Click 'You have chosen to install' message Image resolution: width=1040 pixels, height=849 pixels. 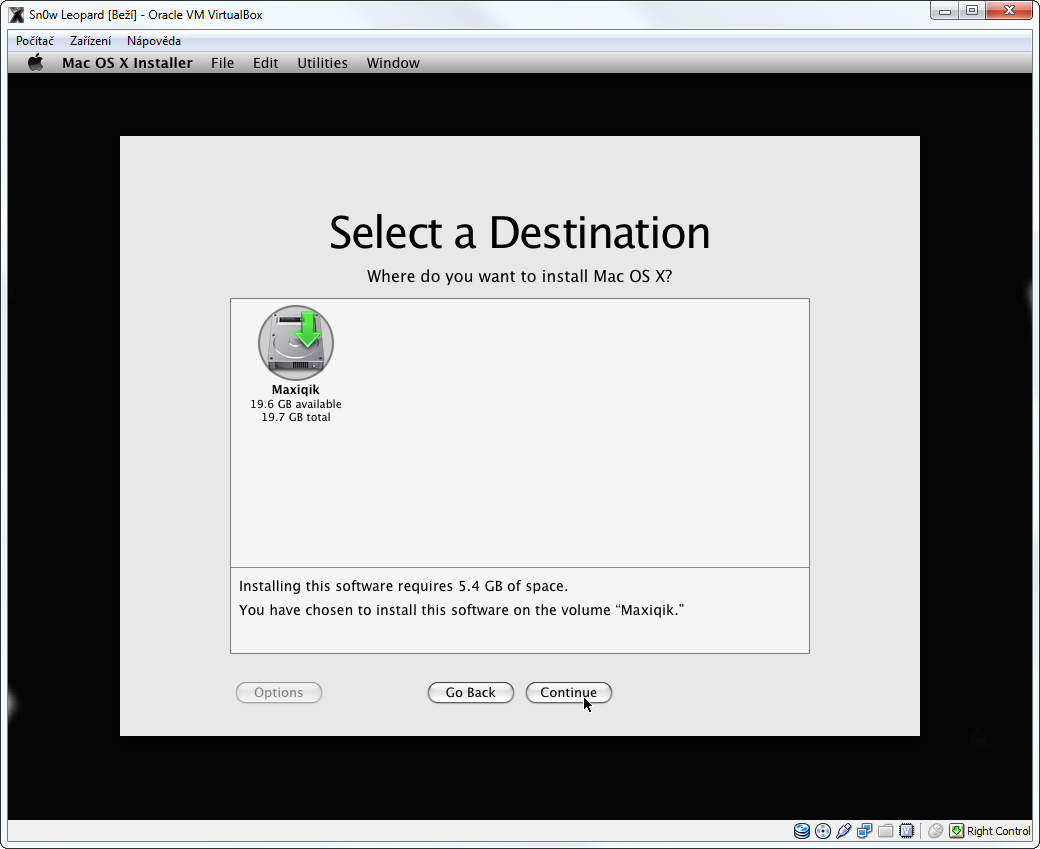pyautogui.click(x=461, y=610)
